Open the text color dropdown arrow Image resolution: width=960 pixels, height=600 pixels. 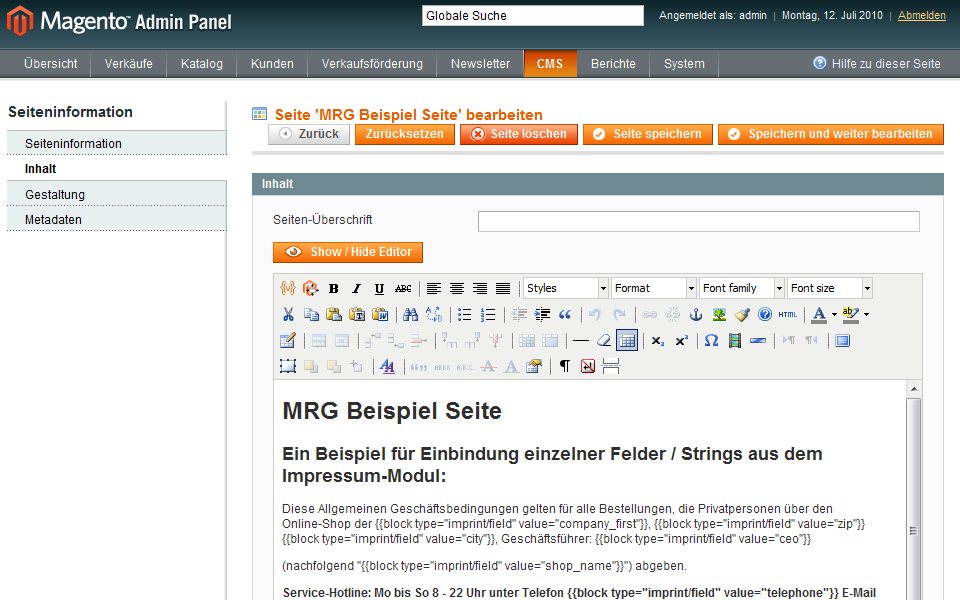point(834,315)
